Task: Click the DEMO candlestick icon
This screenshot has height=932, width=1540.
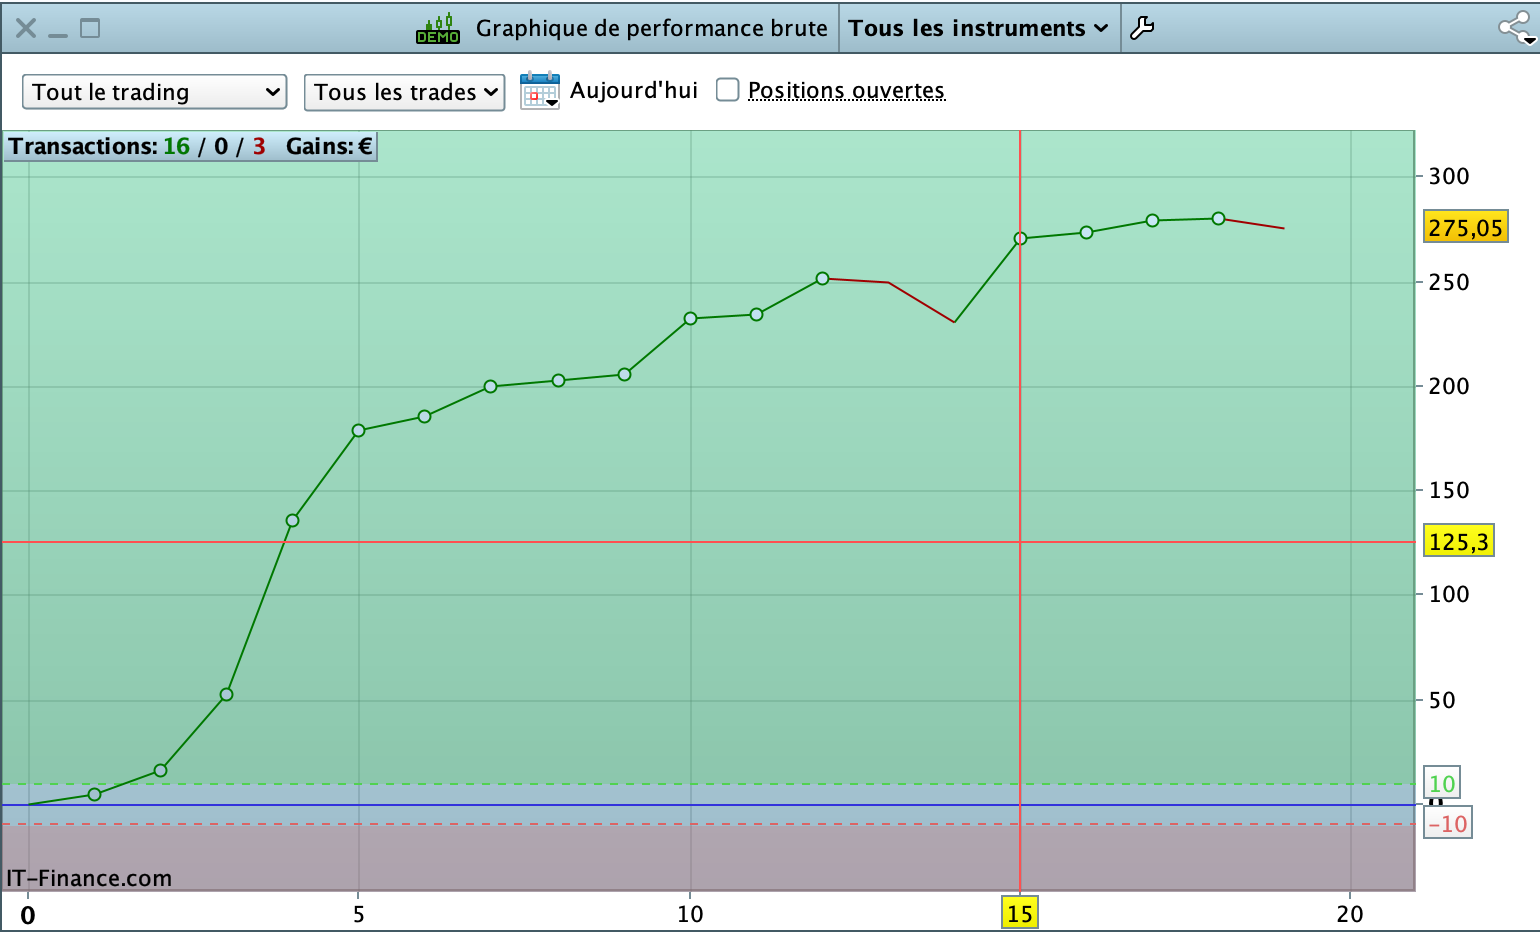Action: [x=438, y=28]
